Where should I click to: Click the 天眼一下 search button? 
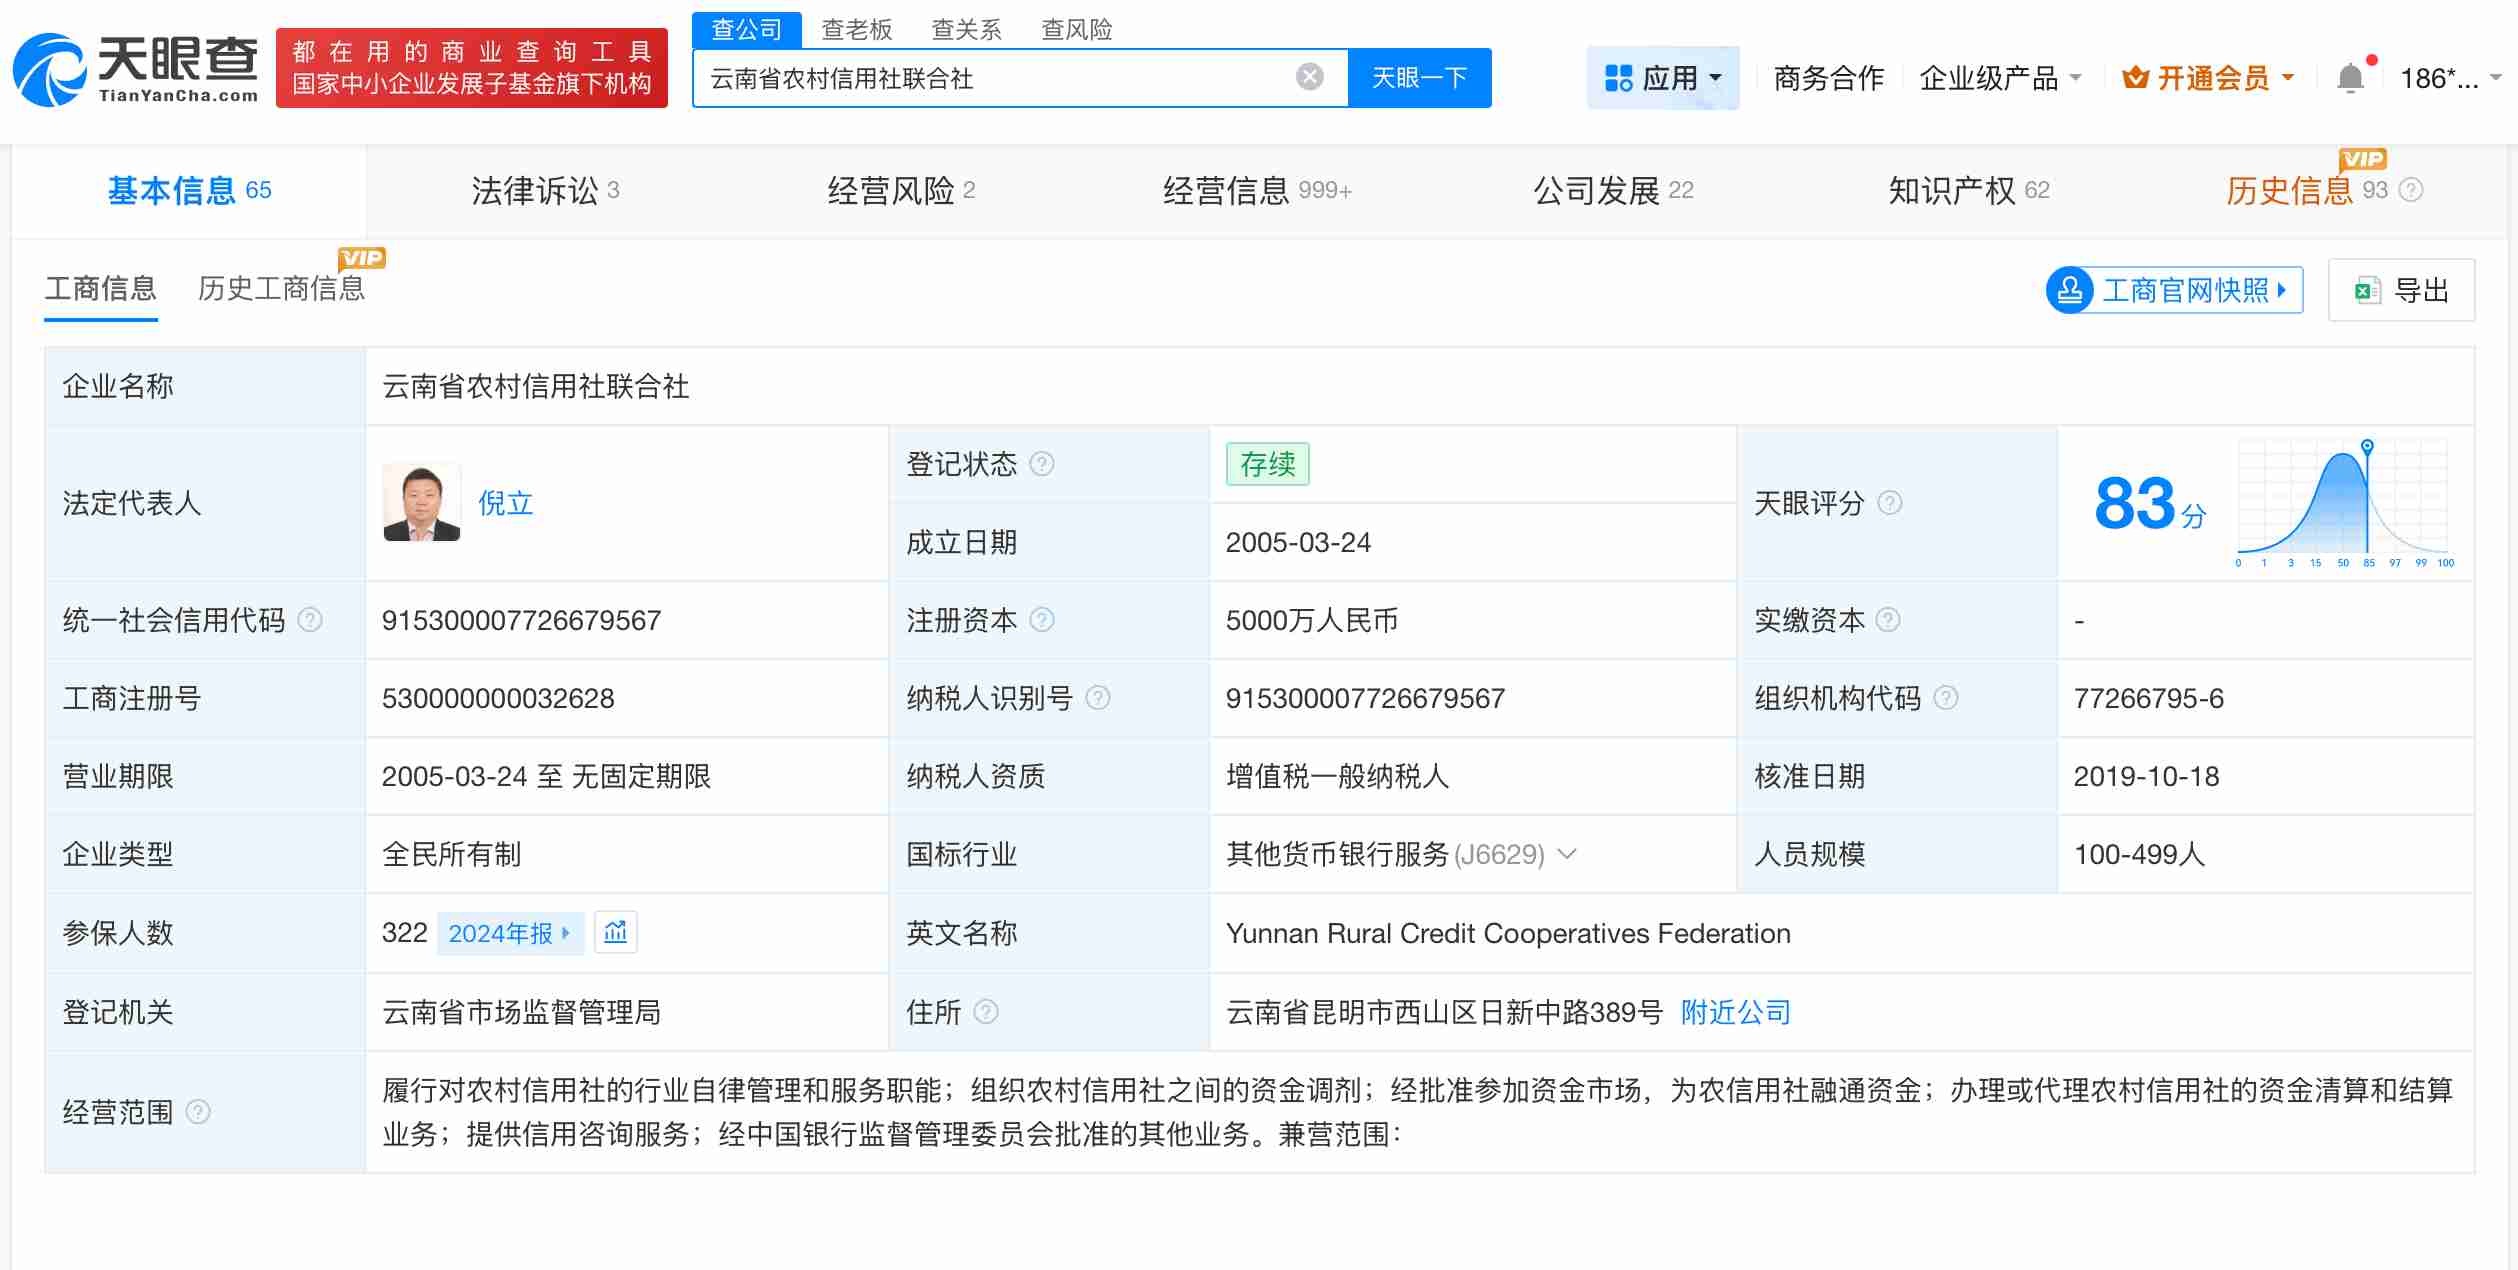click(1420, 77)
